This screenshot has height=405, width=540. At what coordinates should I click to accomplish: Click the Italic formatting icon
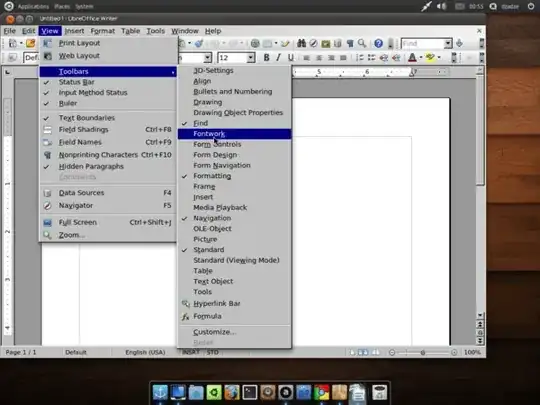tap(278, 58)
